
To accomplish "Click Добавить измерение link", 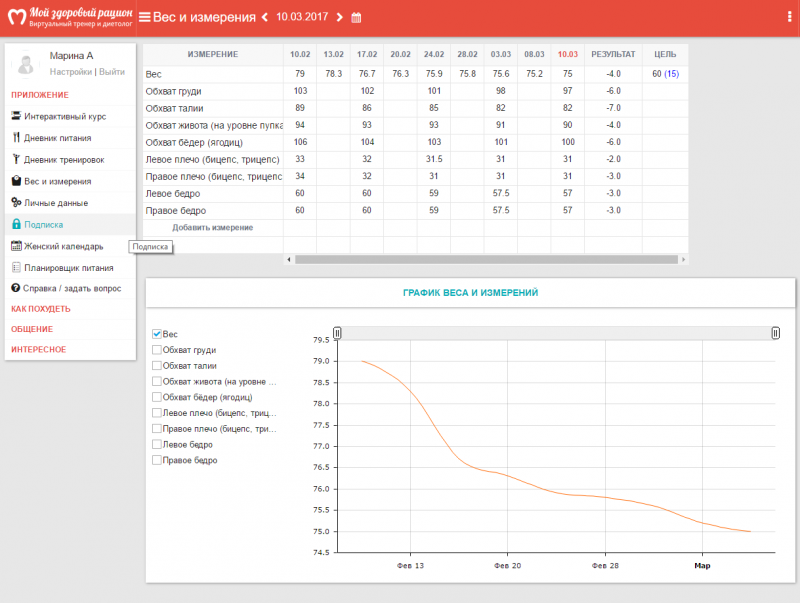I will tap(213, 228).
